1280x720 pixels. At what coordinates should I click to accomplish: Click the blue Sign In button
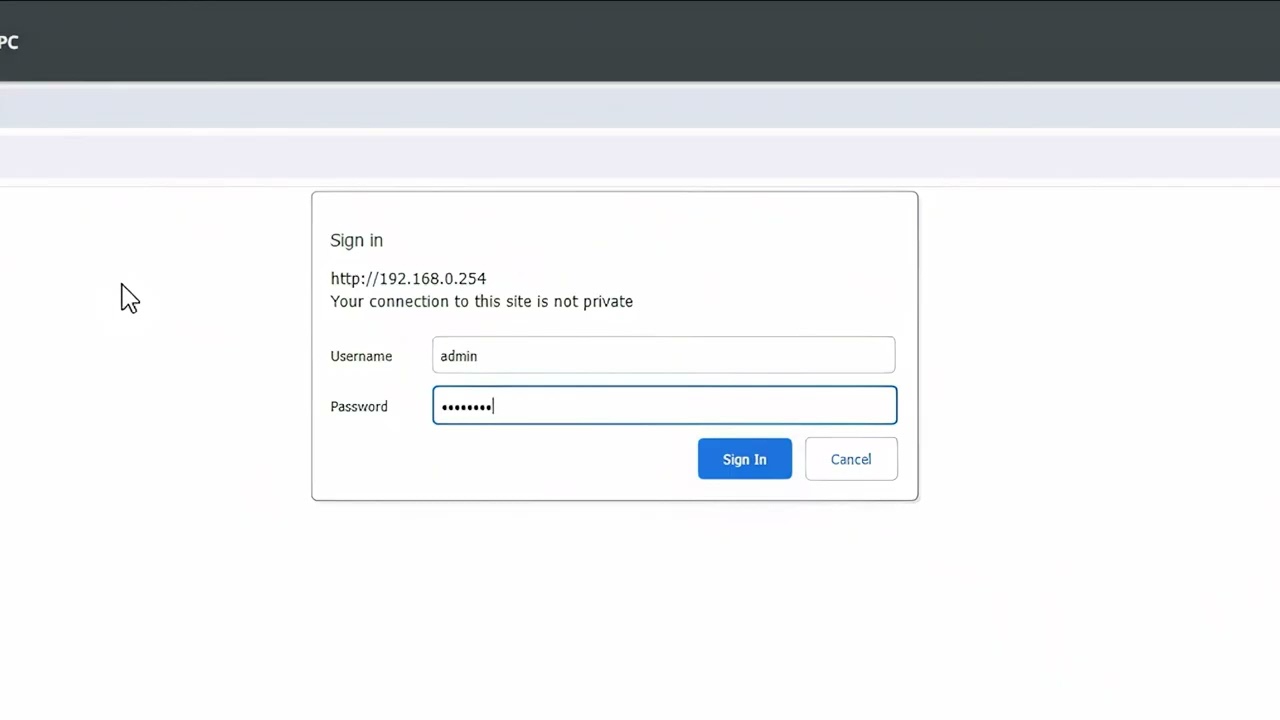[x=744, y=459]
